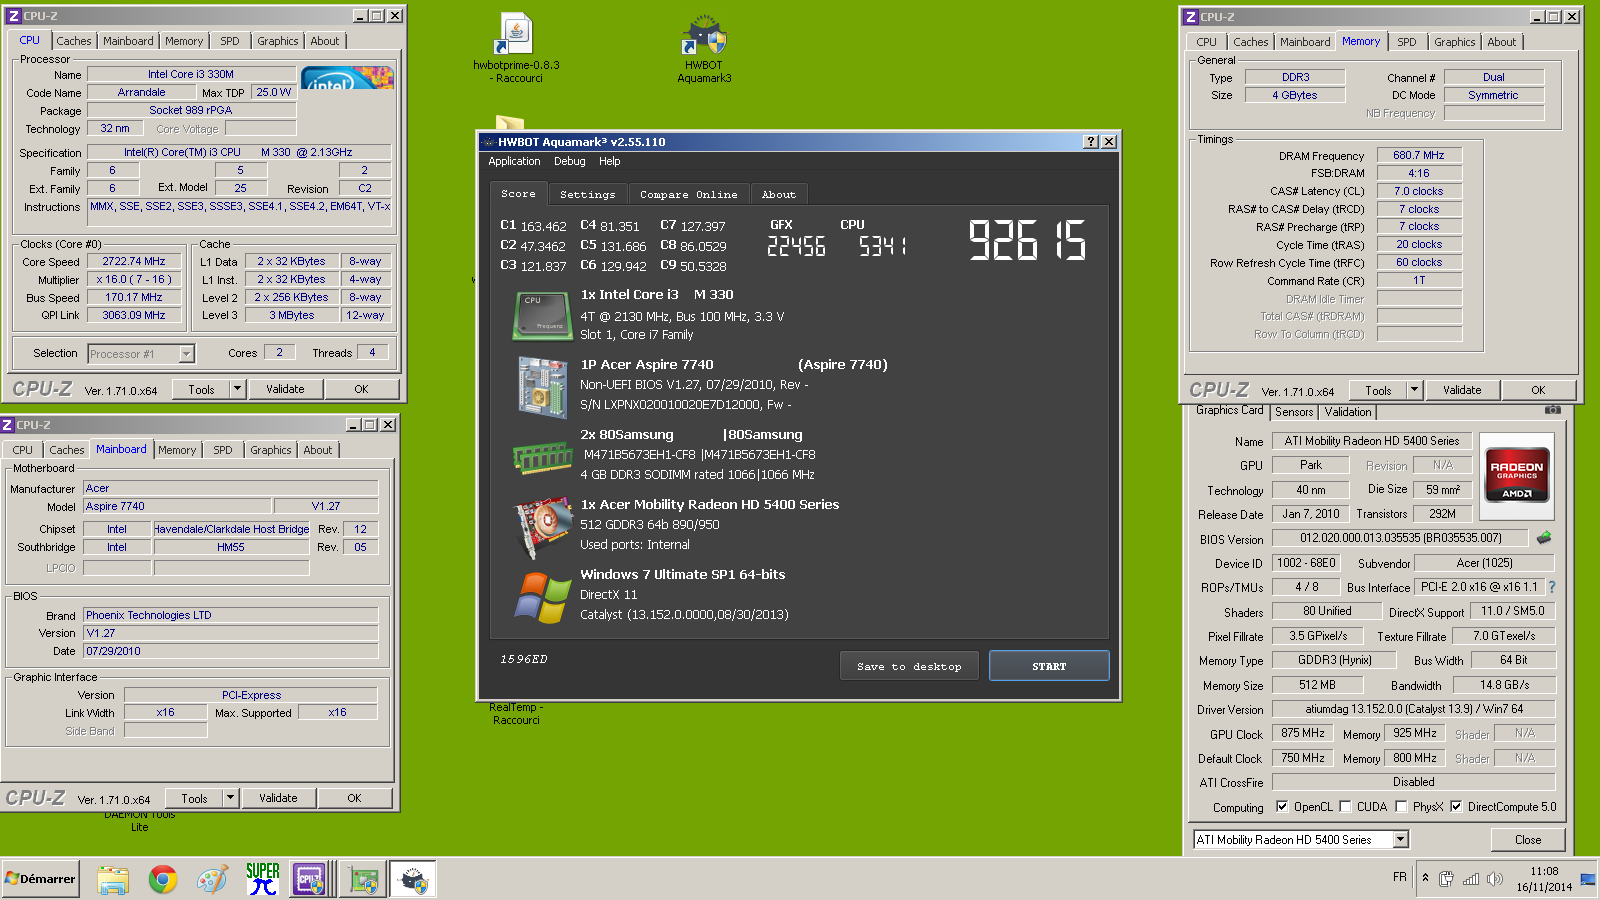Open the Processor #1 selection dropdown

tap(186, 354)
